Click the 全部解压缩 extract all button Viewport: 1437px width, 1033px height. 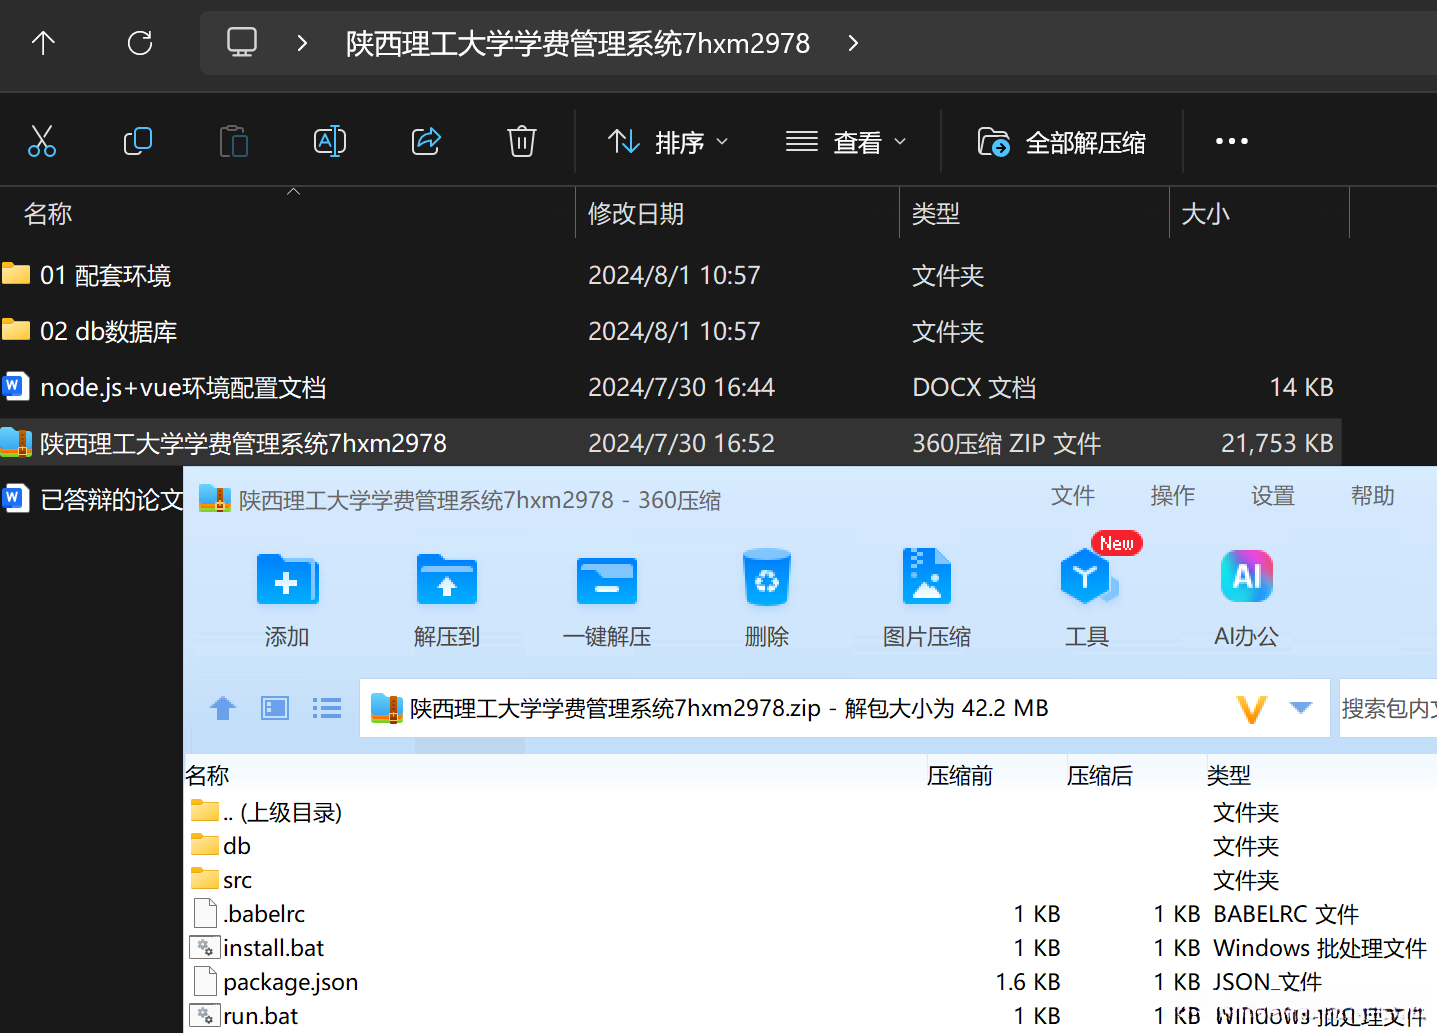[1062, 142]
